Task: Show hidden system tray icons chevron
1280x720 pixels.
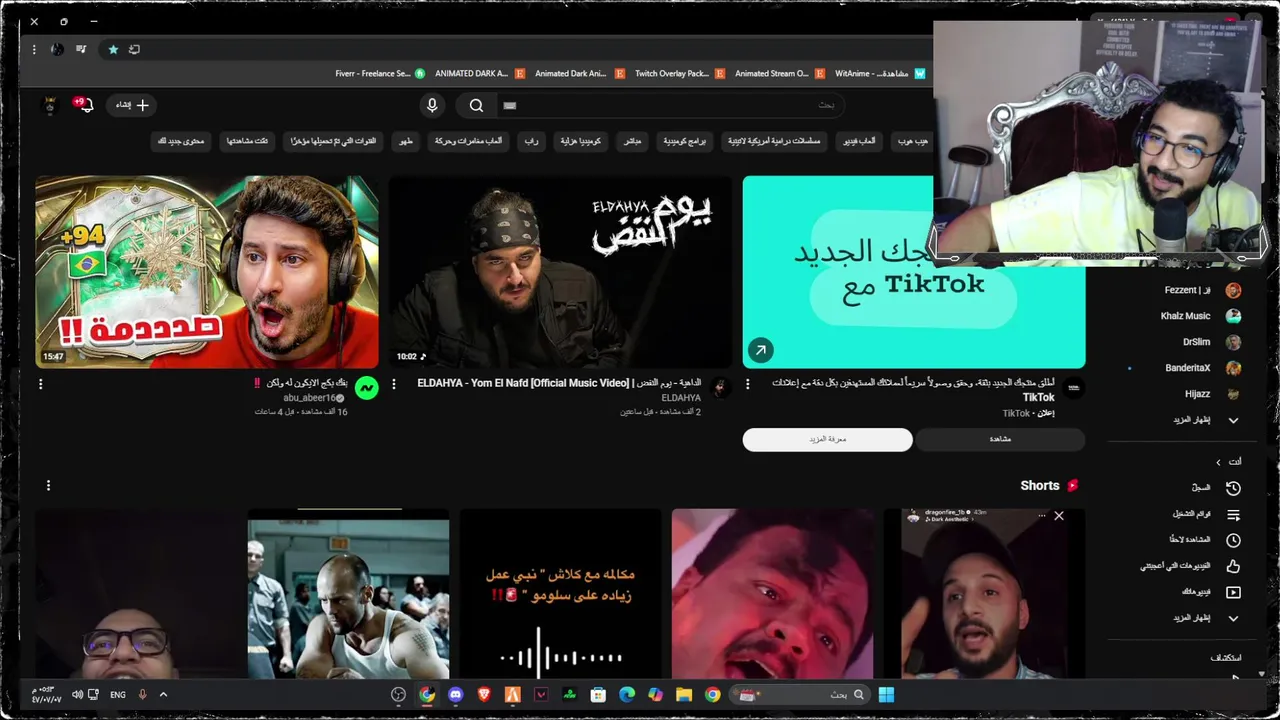Action: 163,695
